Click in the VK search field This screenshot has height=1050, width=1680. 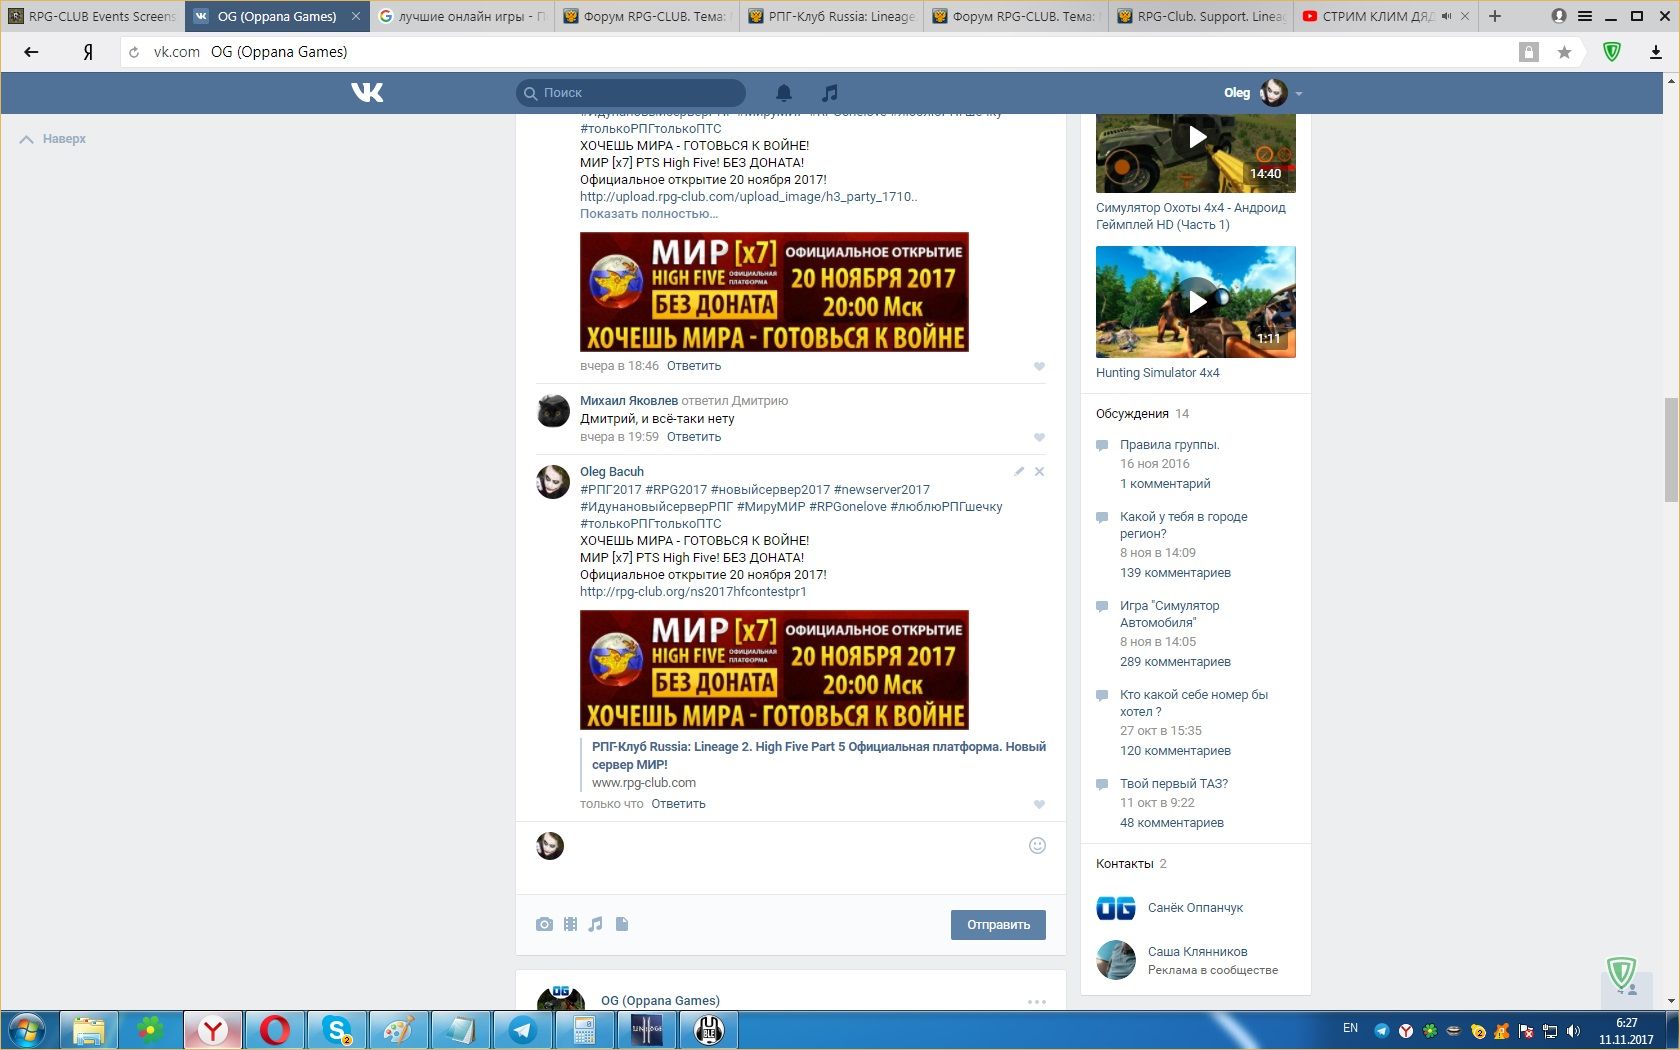pos(631,93)
